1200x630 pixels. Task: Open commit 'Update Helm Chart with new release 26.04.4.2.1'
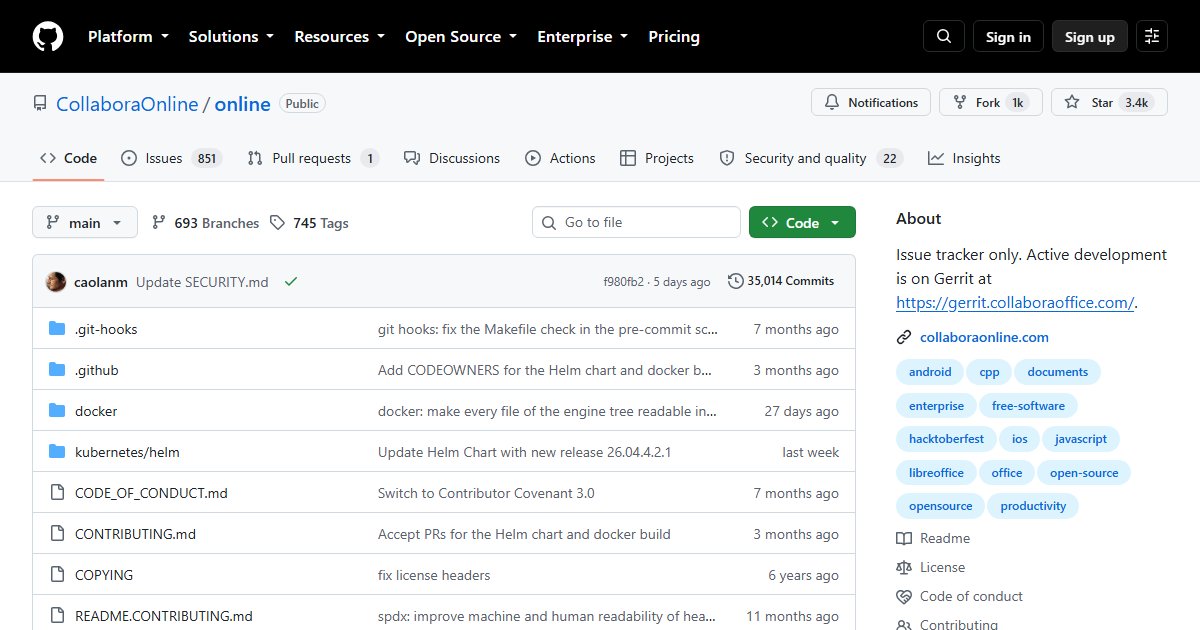coord(524,452)
